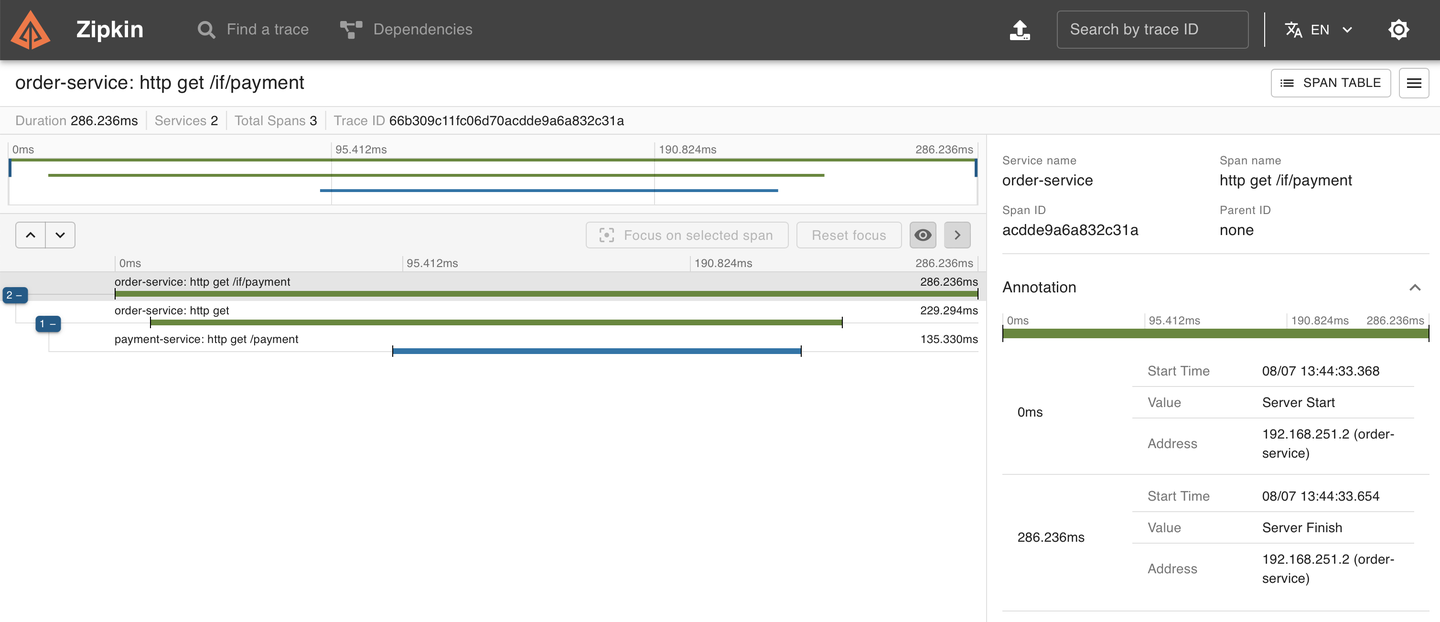This screenshot has width=1440, height=622.
Task: Click the Zipkin logo icon
Action: coord(30,30)
